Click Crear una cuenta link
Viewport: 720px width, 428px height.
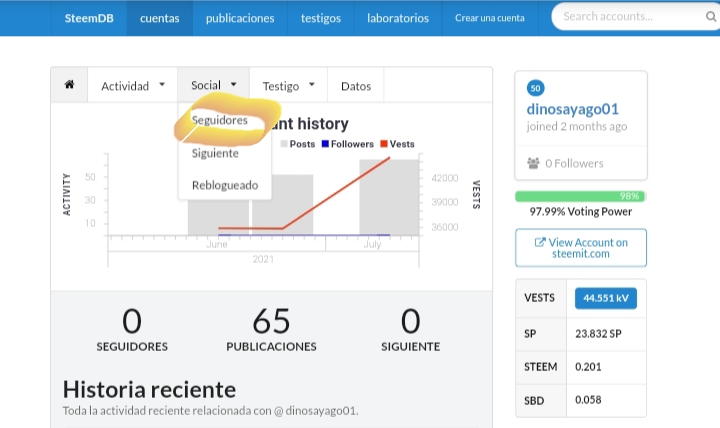pyautogui.click(x=489, y=18)
